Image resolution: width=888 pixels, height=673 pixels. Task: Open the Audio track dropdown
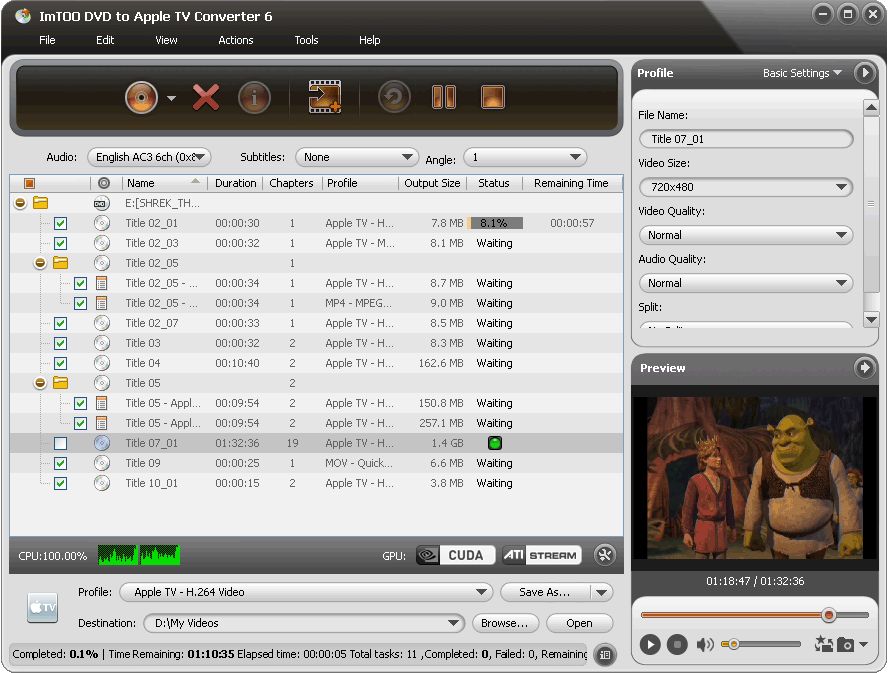tap(150, 157)
